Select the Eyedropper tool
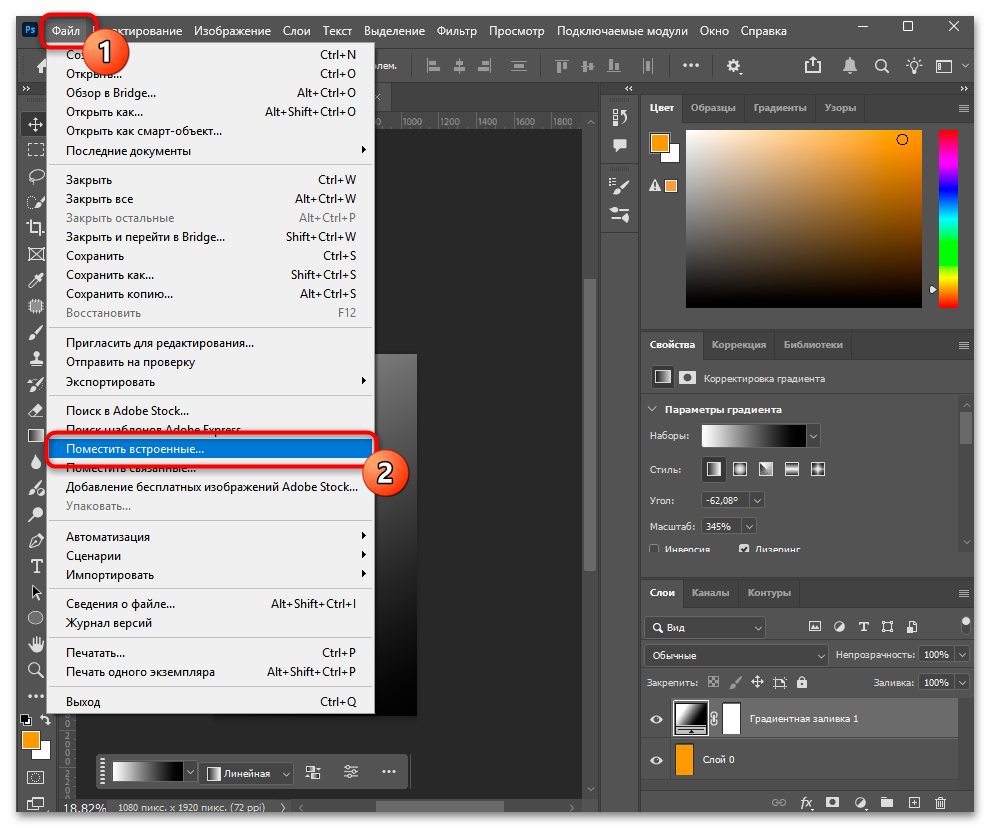Screen dimensions: 990x828 [35, 280]
